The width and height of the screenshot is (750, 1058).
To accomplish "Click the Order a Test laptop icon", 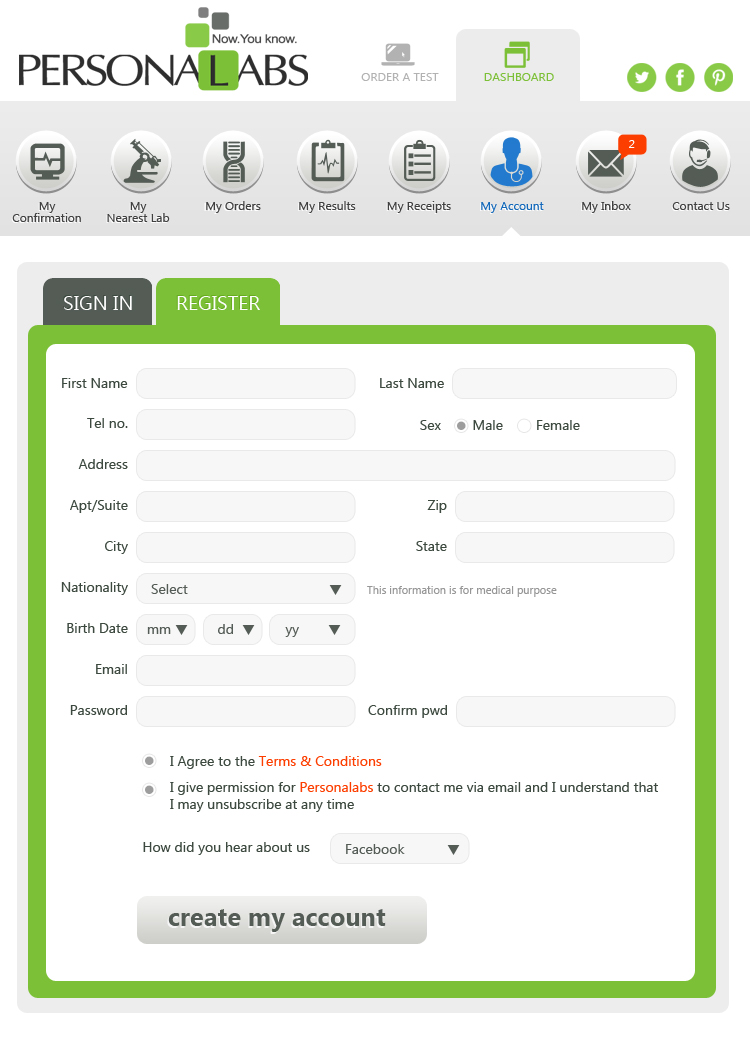I will point(398,54).
